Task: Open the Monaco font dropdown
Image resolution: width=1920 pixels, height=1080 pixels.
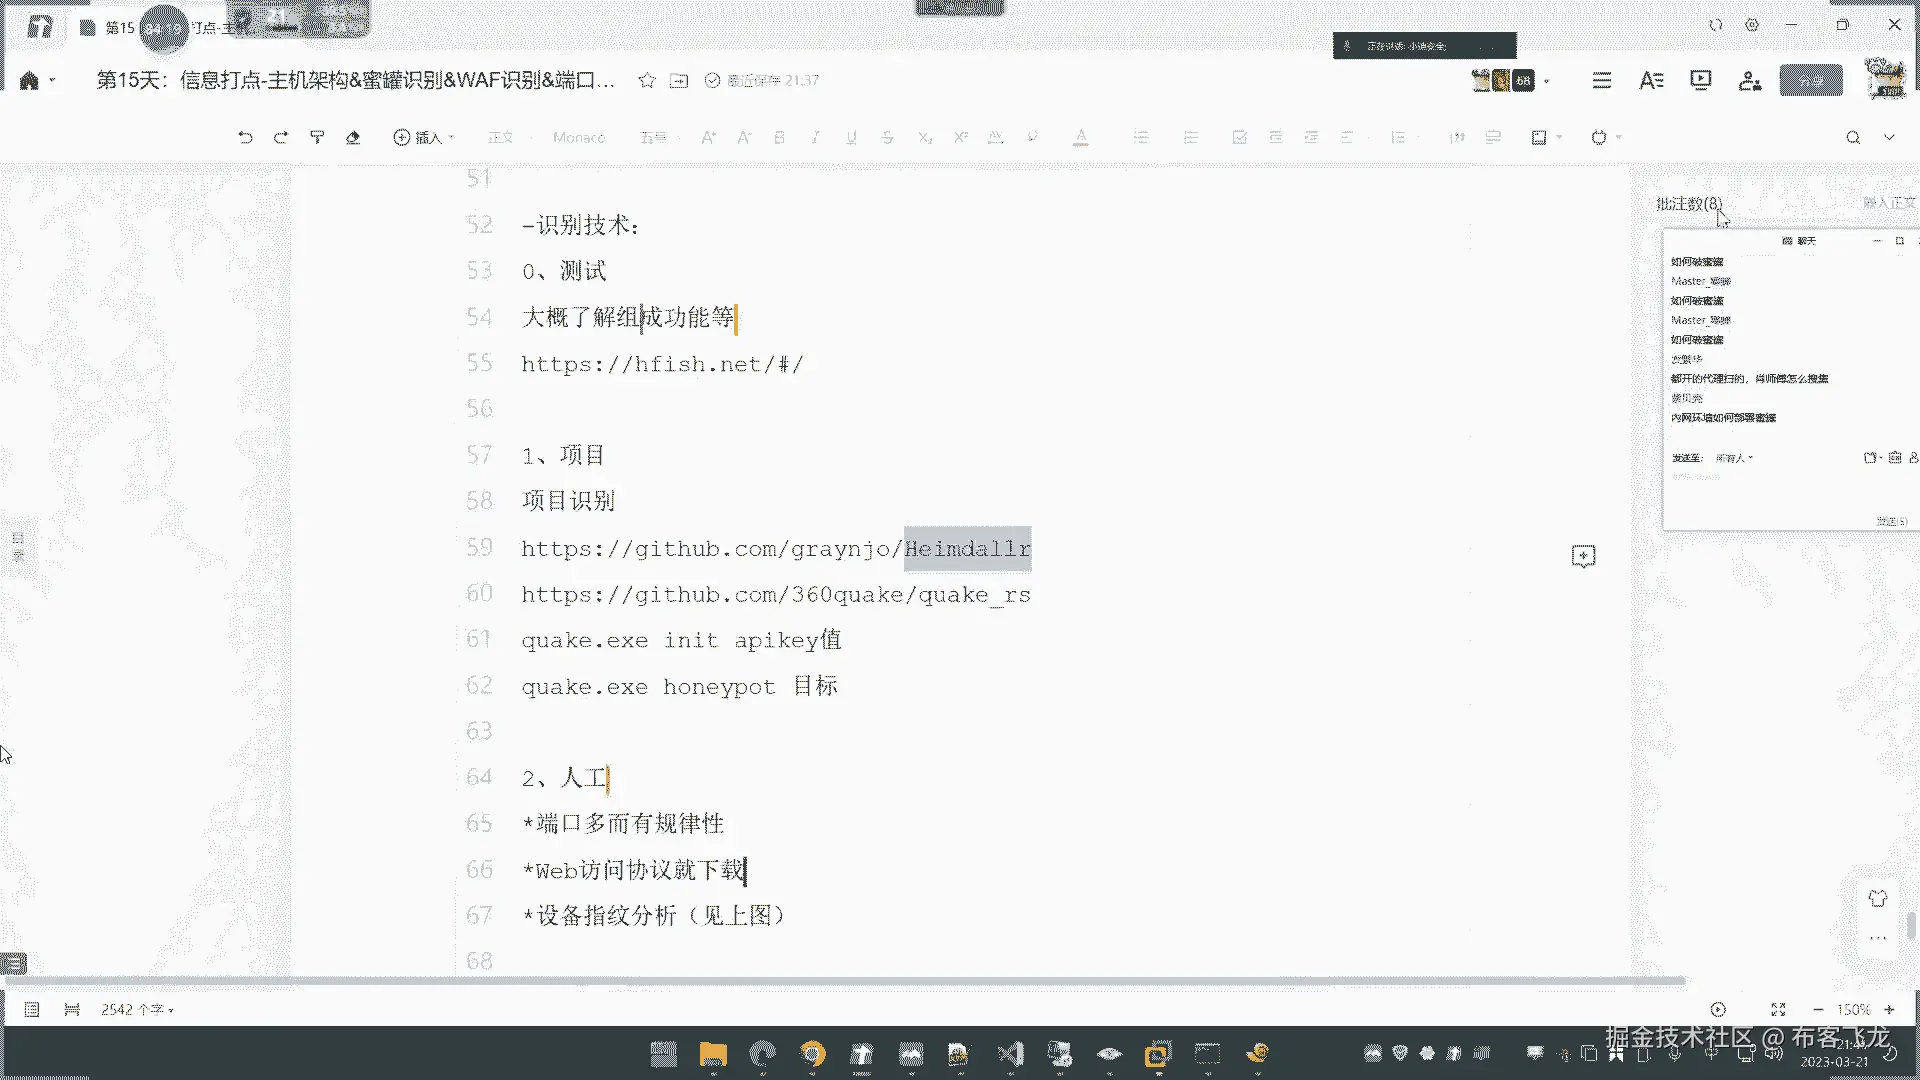Action: click(x=579, y=138)
